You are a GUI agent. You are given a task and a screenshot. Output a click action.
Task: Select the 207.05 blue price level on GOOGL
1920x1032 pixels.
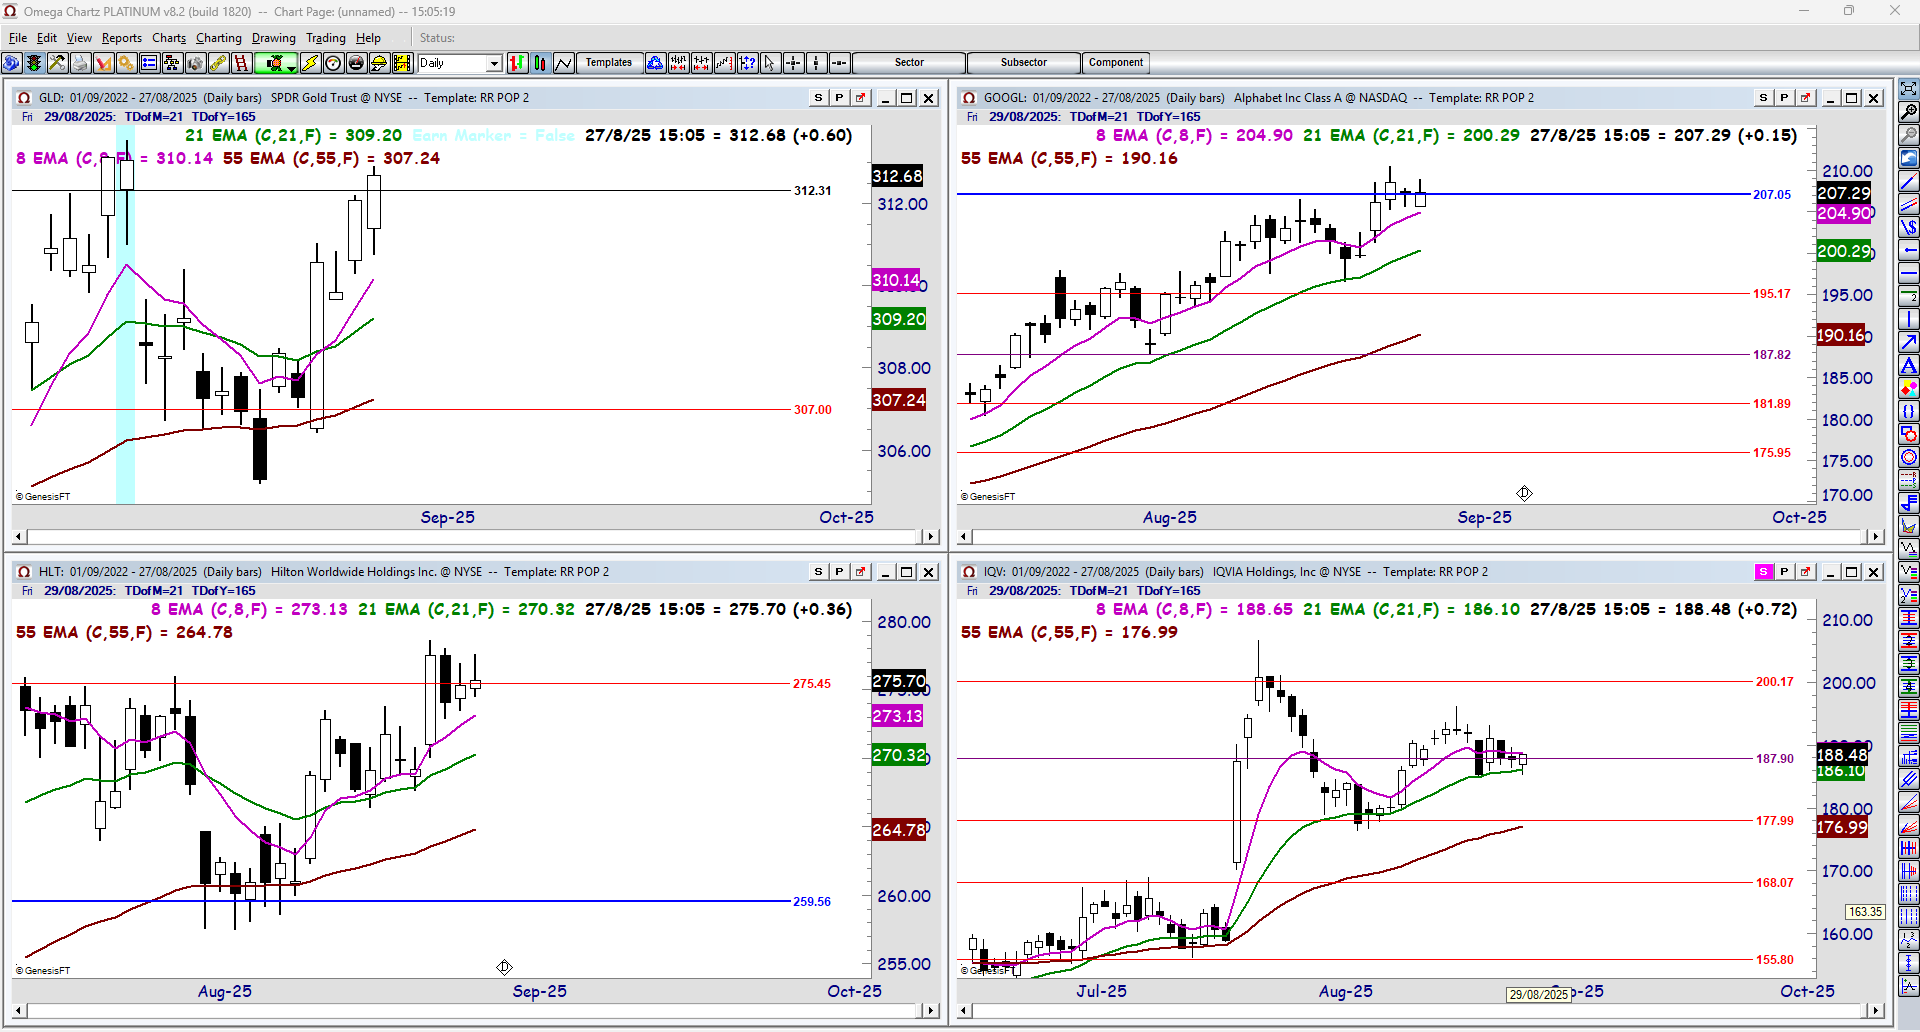pyautogui.click(x=1772, y=195)
